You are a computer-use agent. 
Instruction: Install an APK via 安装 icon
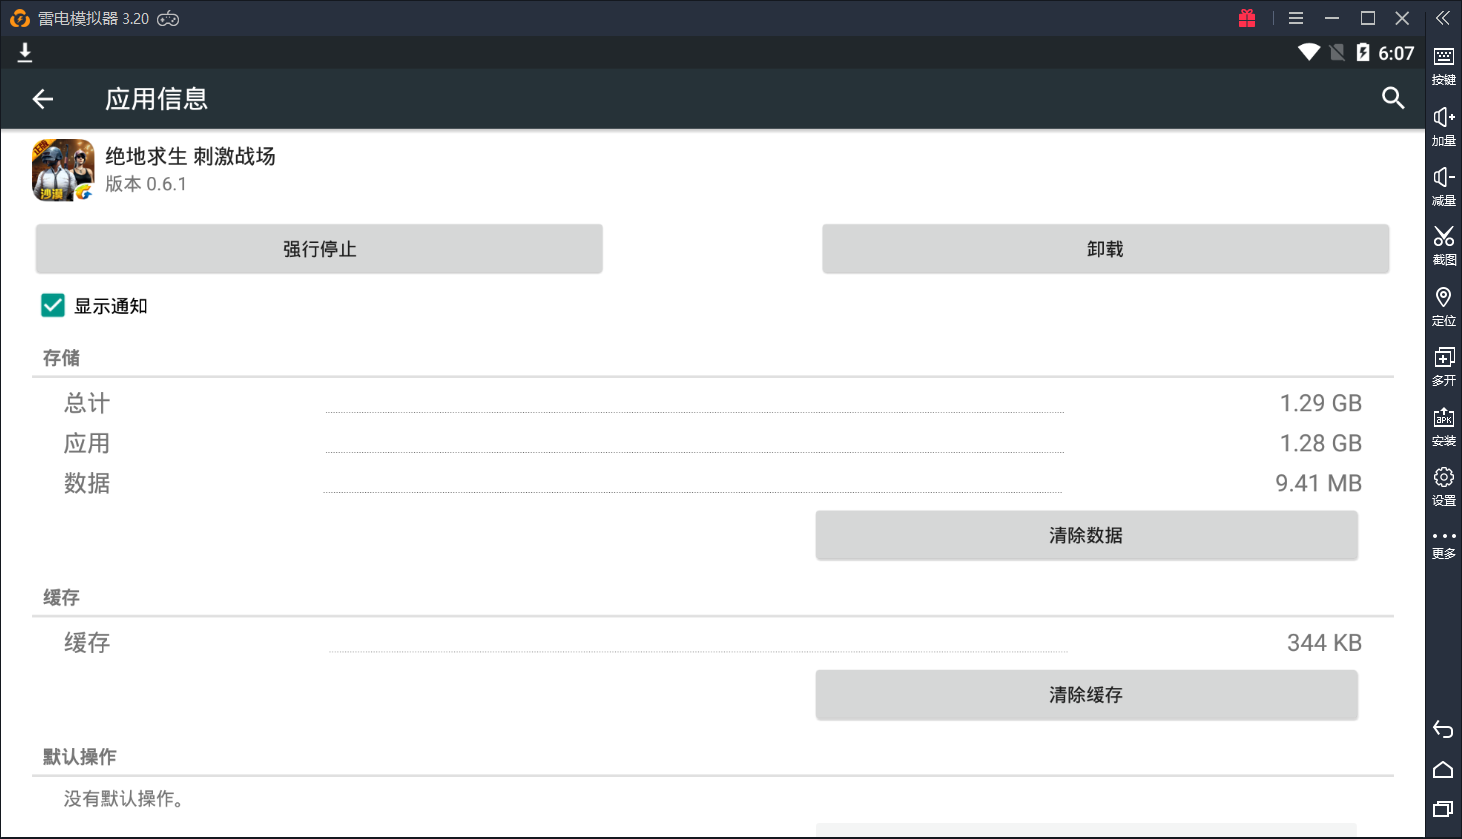point(1443,425)
